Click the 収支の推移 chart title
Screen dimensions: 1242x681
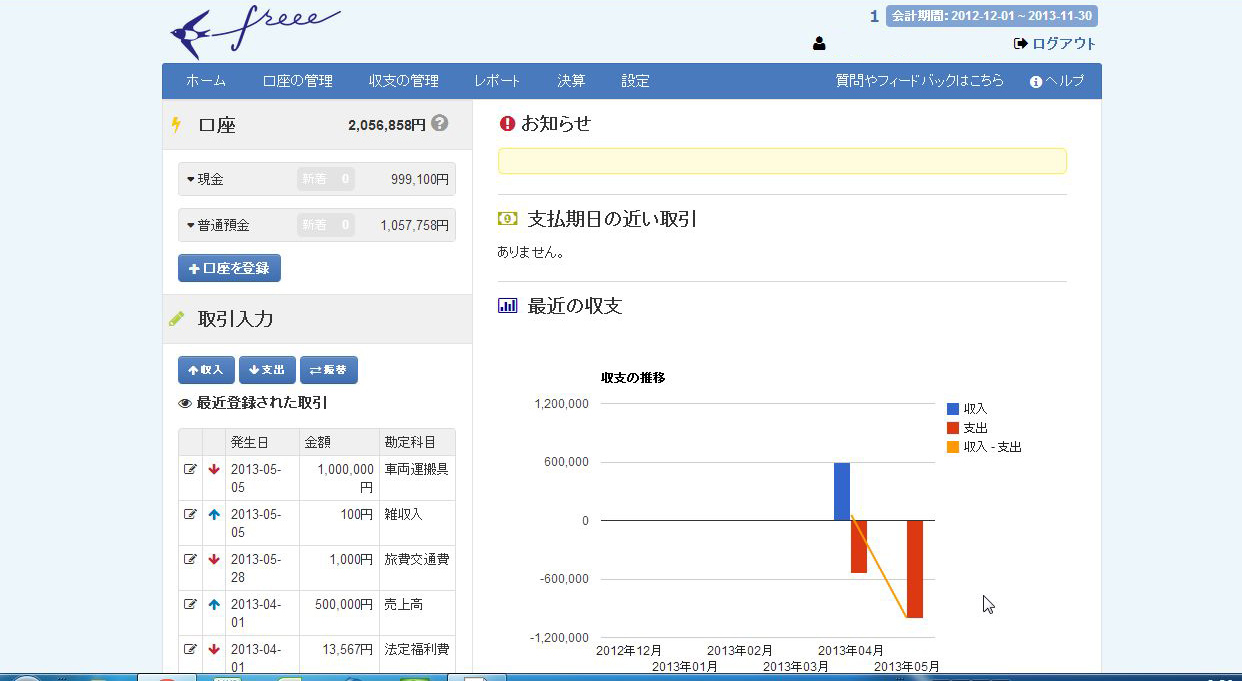(633, 377)
